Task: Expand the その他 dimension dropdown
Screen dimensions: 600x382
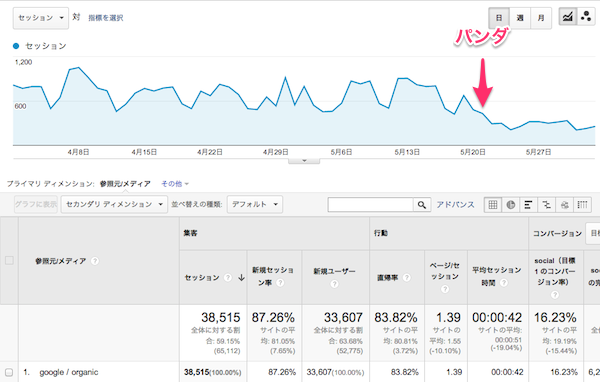Action: pyautogui.click(x=175, y=184)
